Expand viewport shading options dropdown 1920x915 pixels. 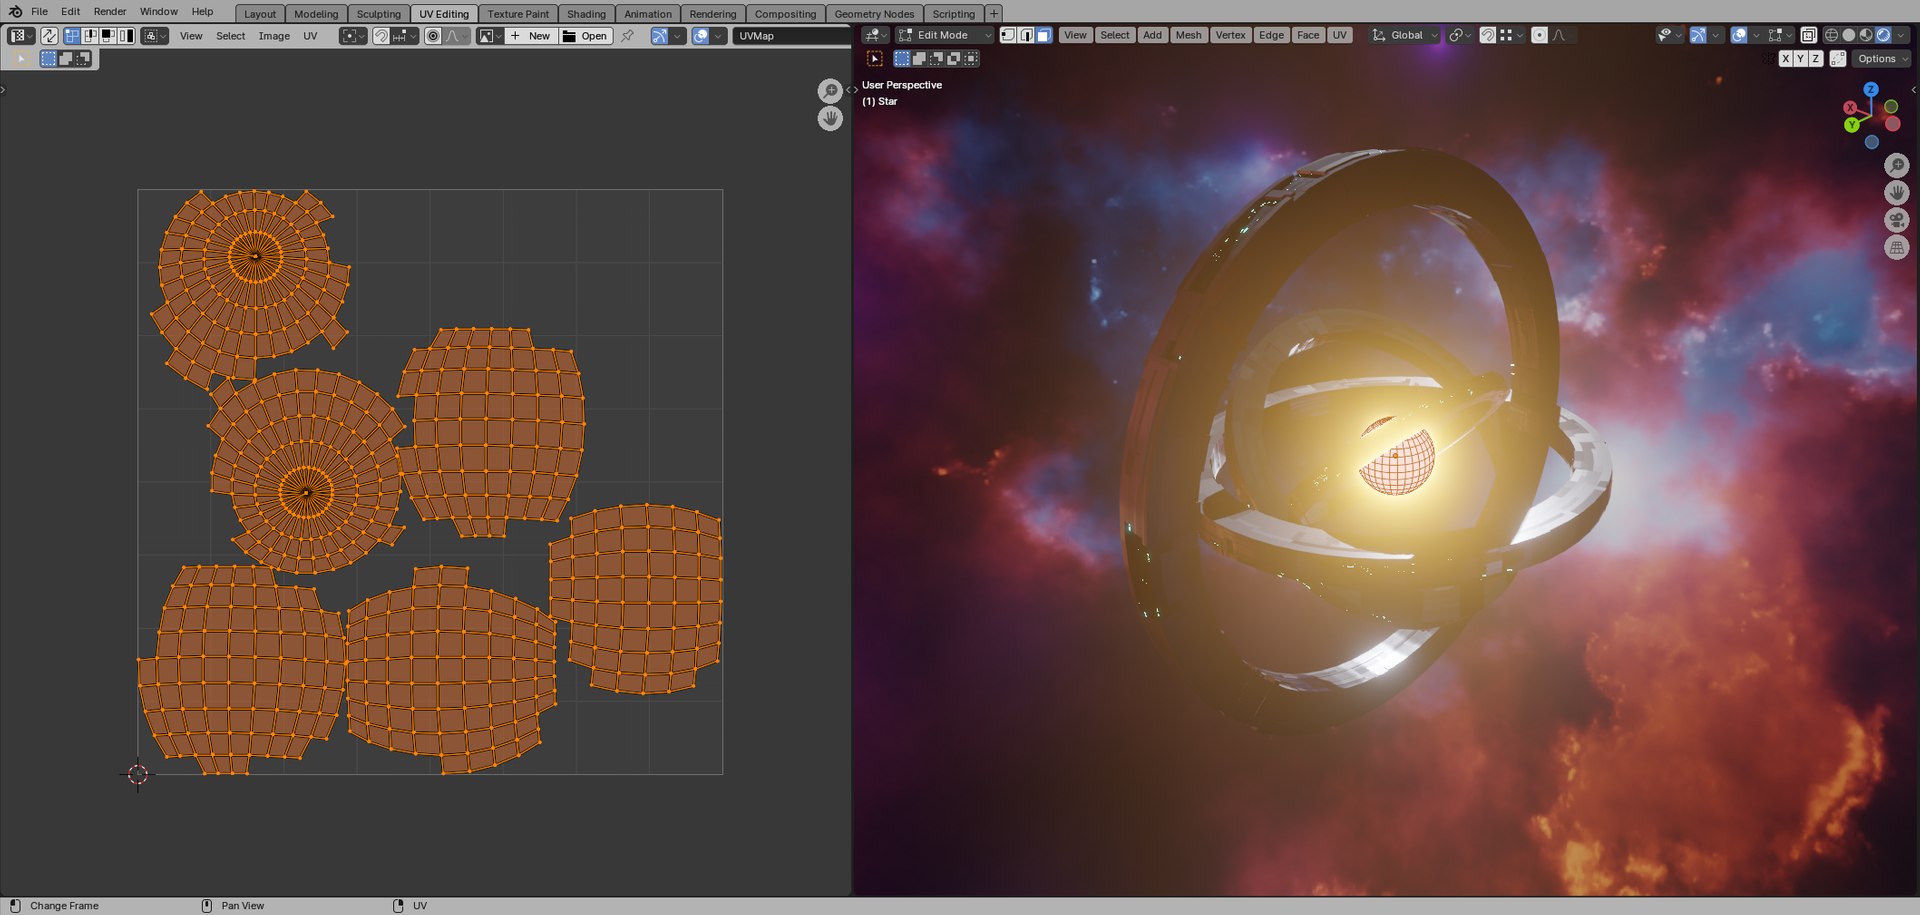pyautogui.click(x=1901, y=35)
